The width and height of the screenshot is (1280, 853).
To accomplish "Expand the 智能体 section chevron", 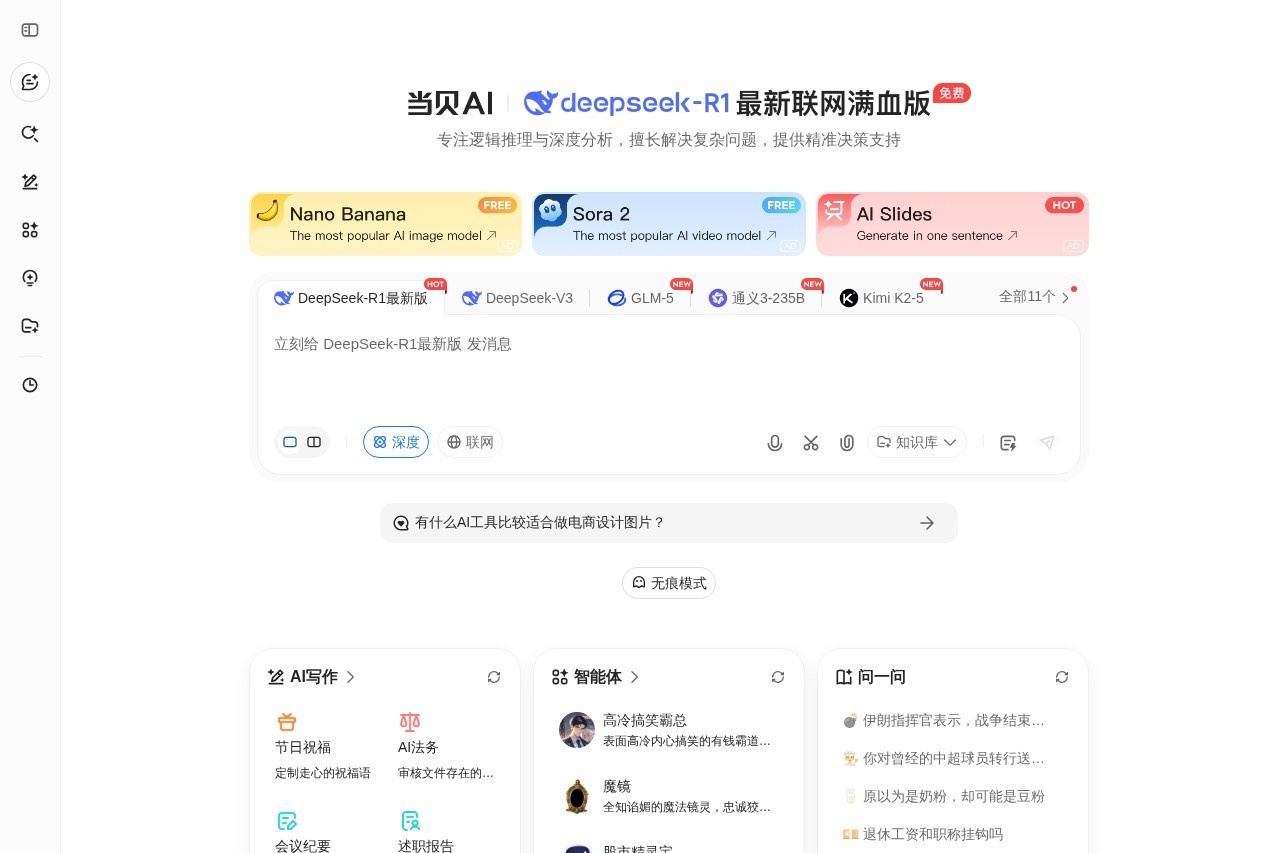I will (x=634, y=677).
